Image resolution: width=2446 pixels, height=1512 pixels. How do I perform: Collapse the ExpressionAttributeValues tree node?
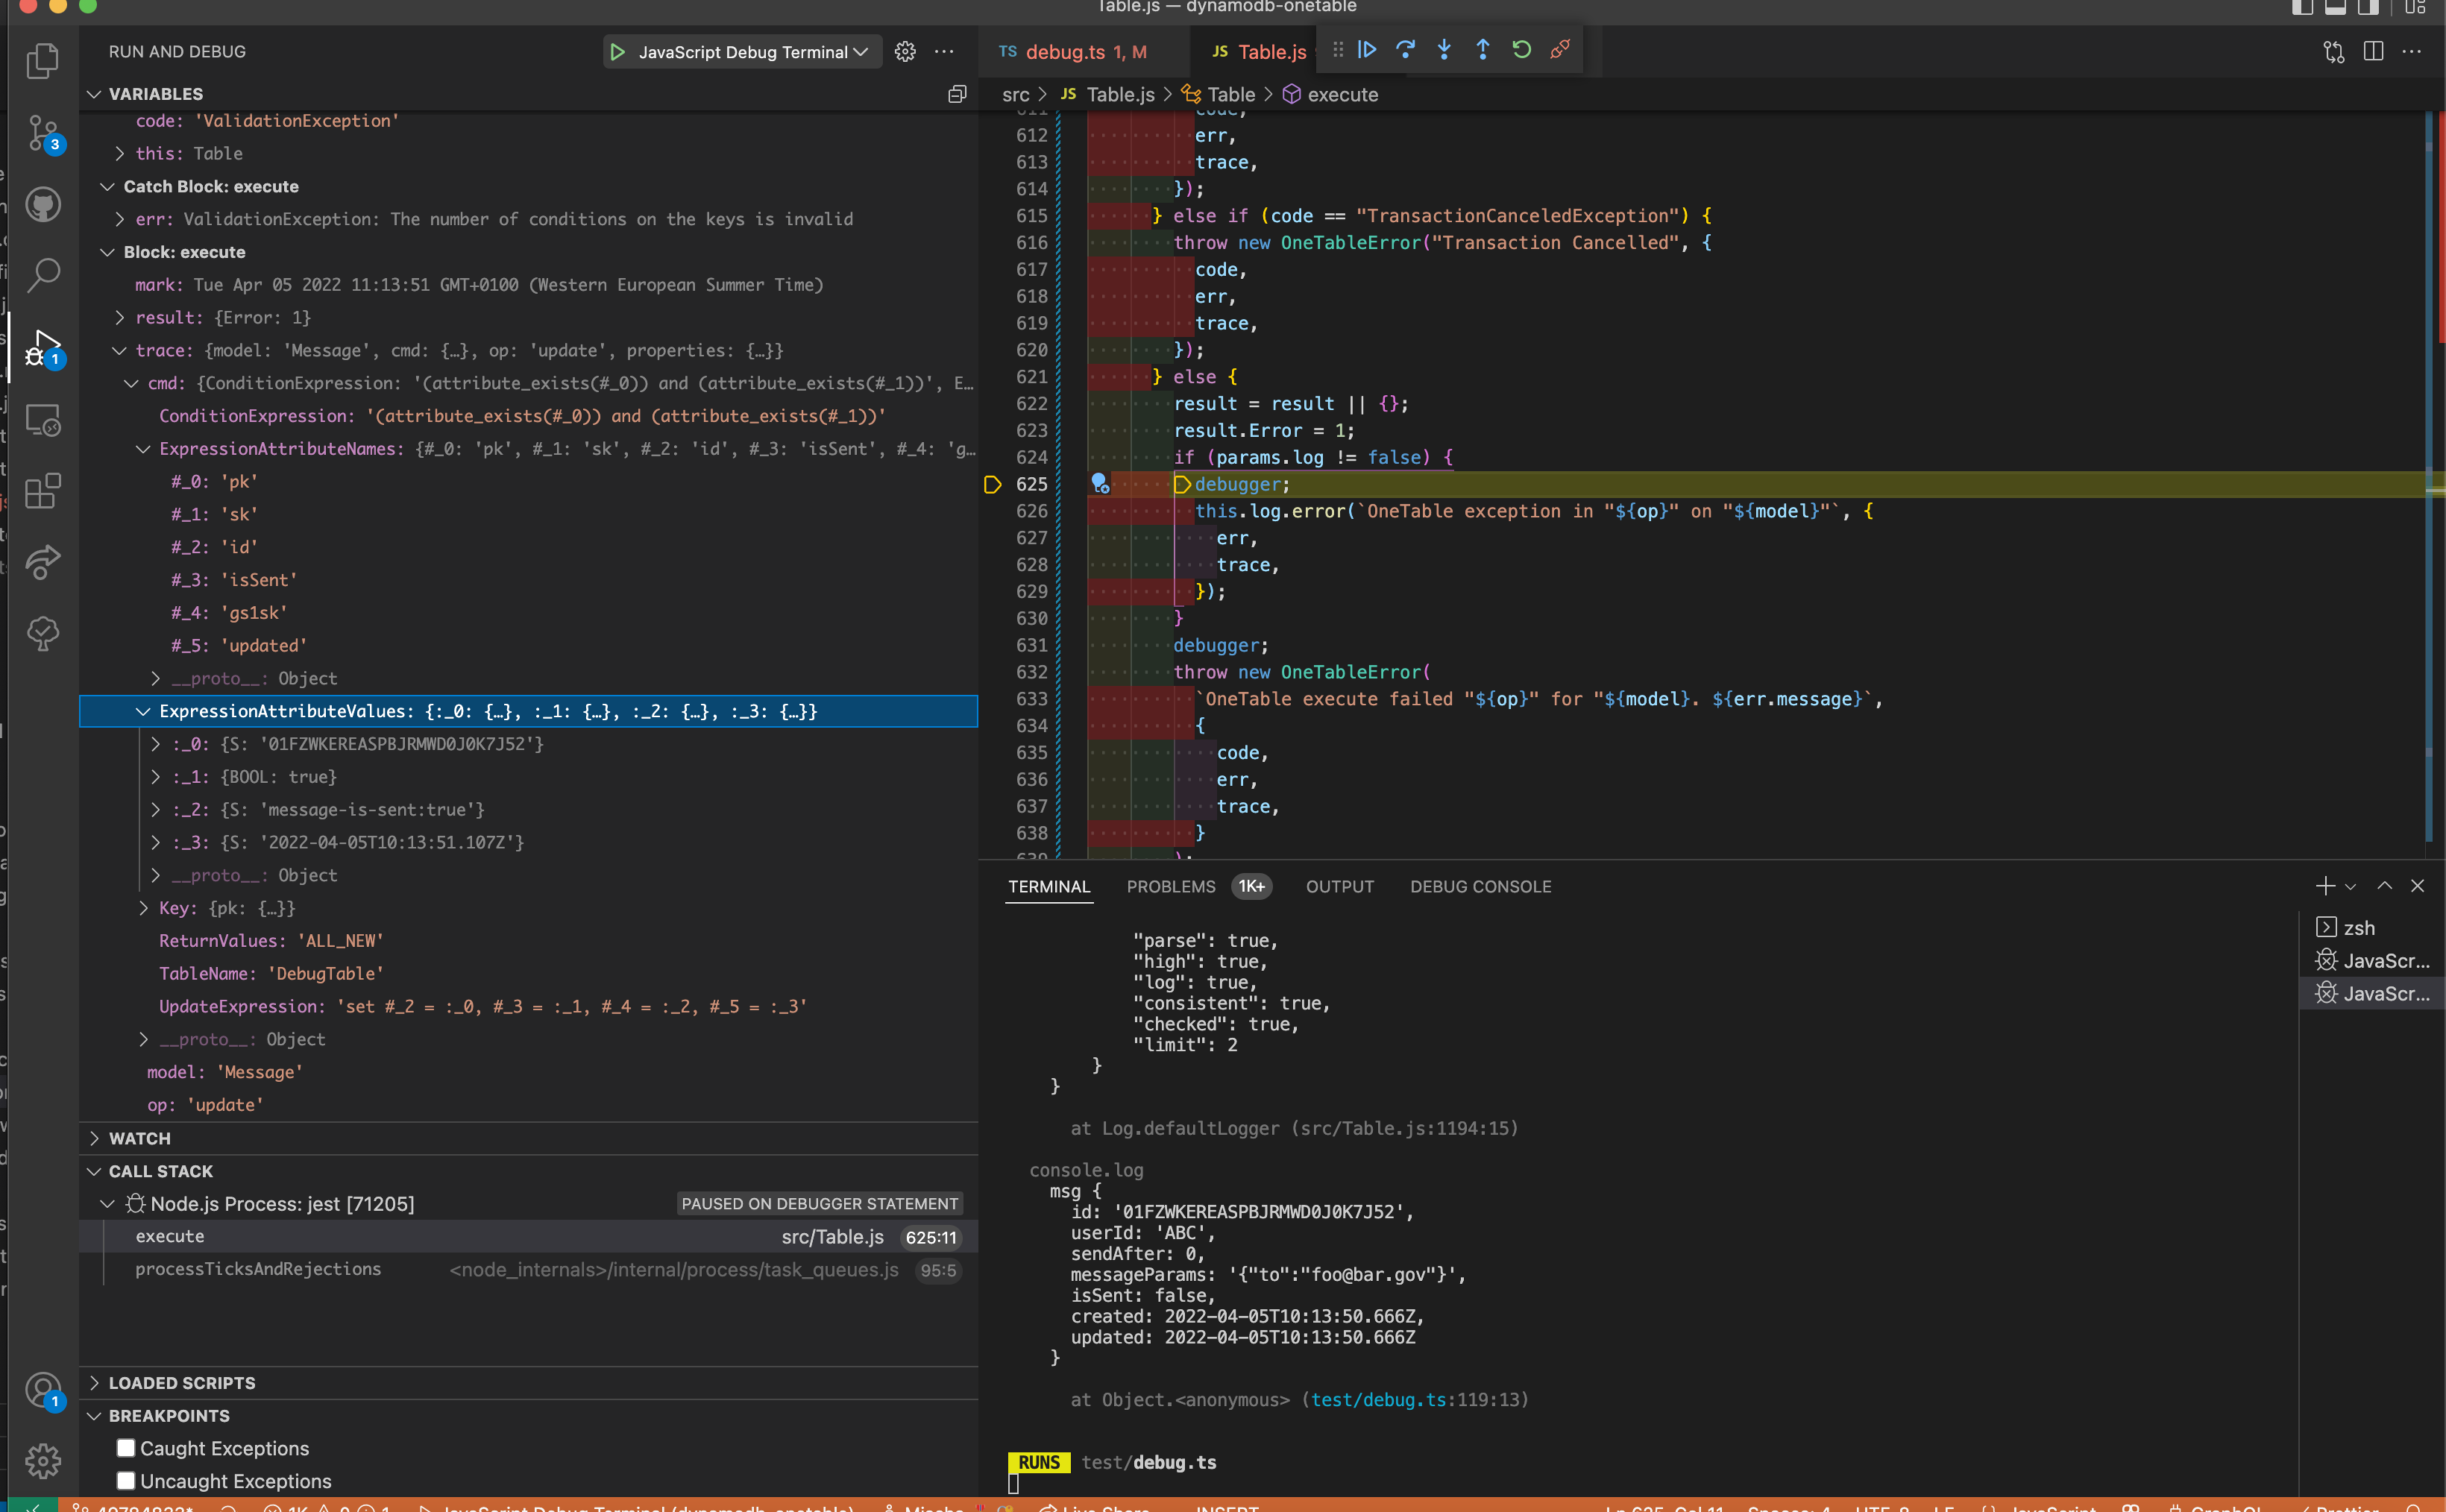click(143, 711)
